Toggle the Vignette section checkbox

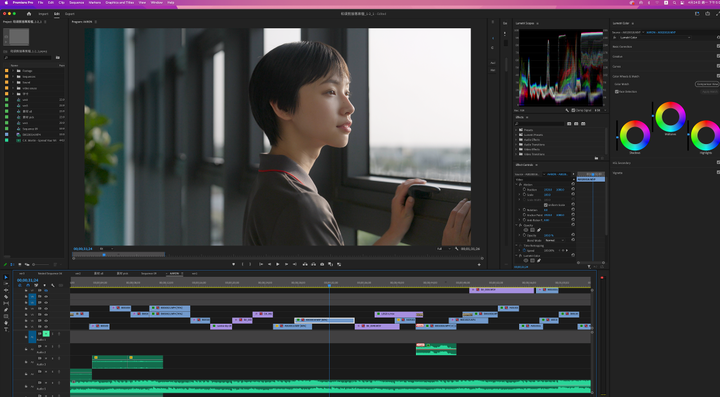(718, 173)
